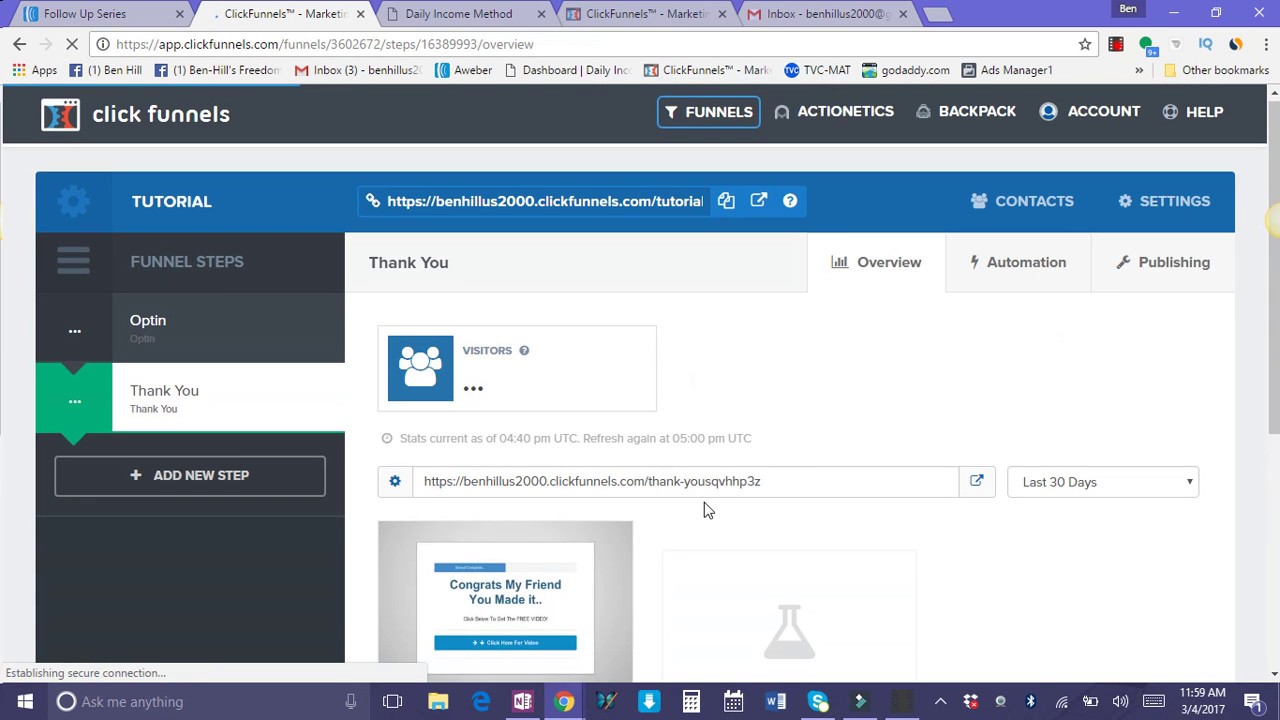Open the Windows action center notifications

pyautogui.click(x=1254, y=701)
